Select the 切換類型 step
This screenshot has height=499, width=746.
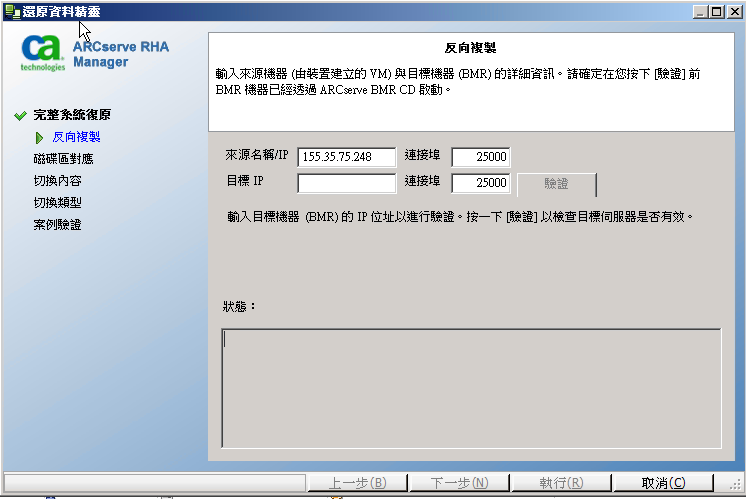[x=58, y=203]
